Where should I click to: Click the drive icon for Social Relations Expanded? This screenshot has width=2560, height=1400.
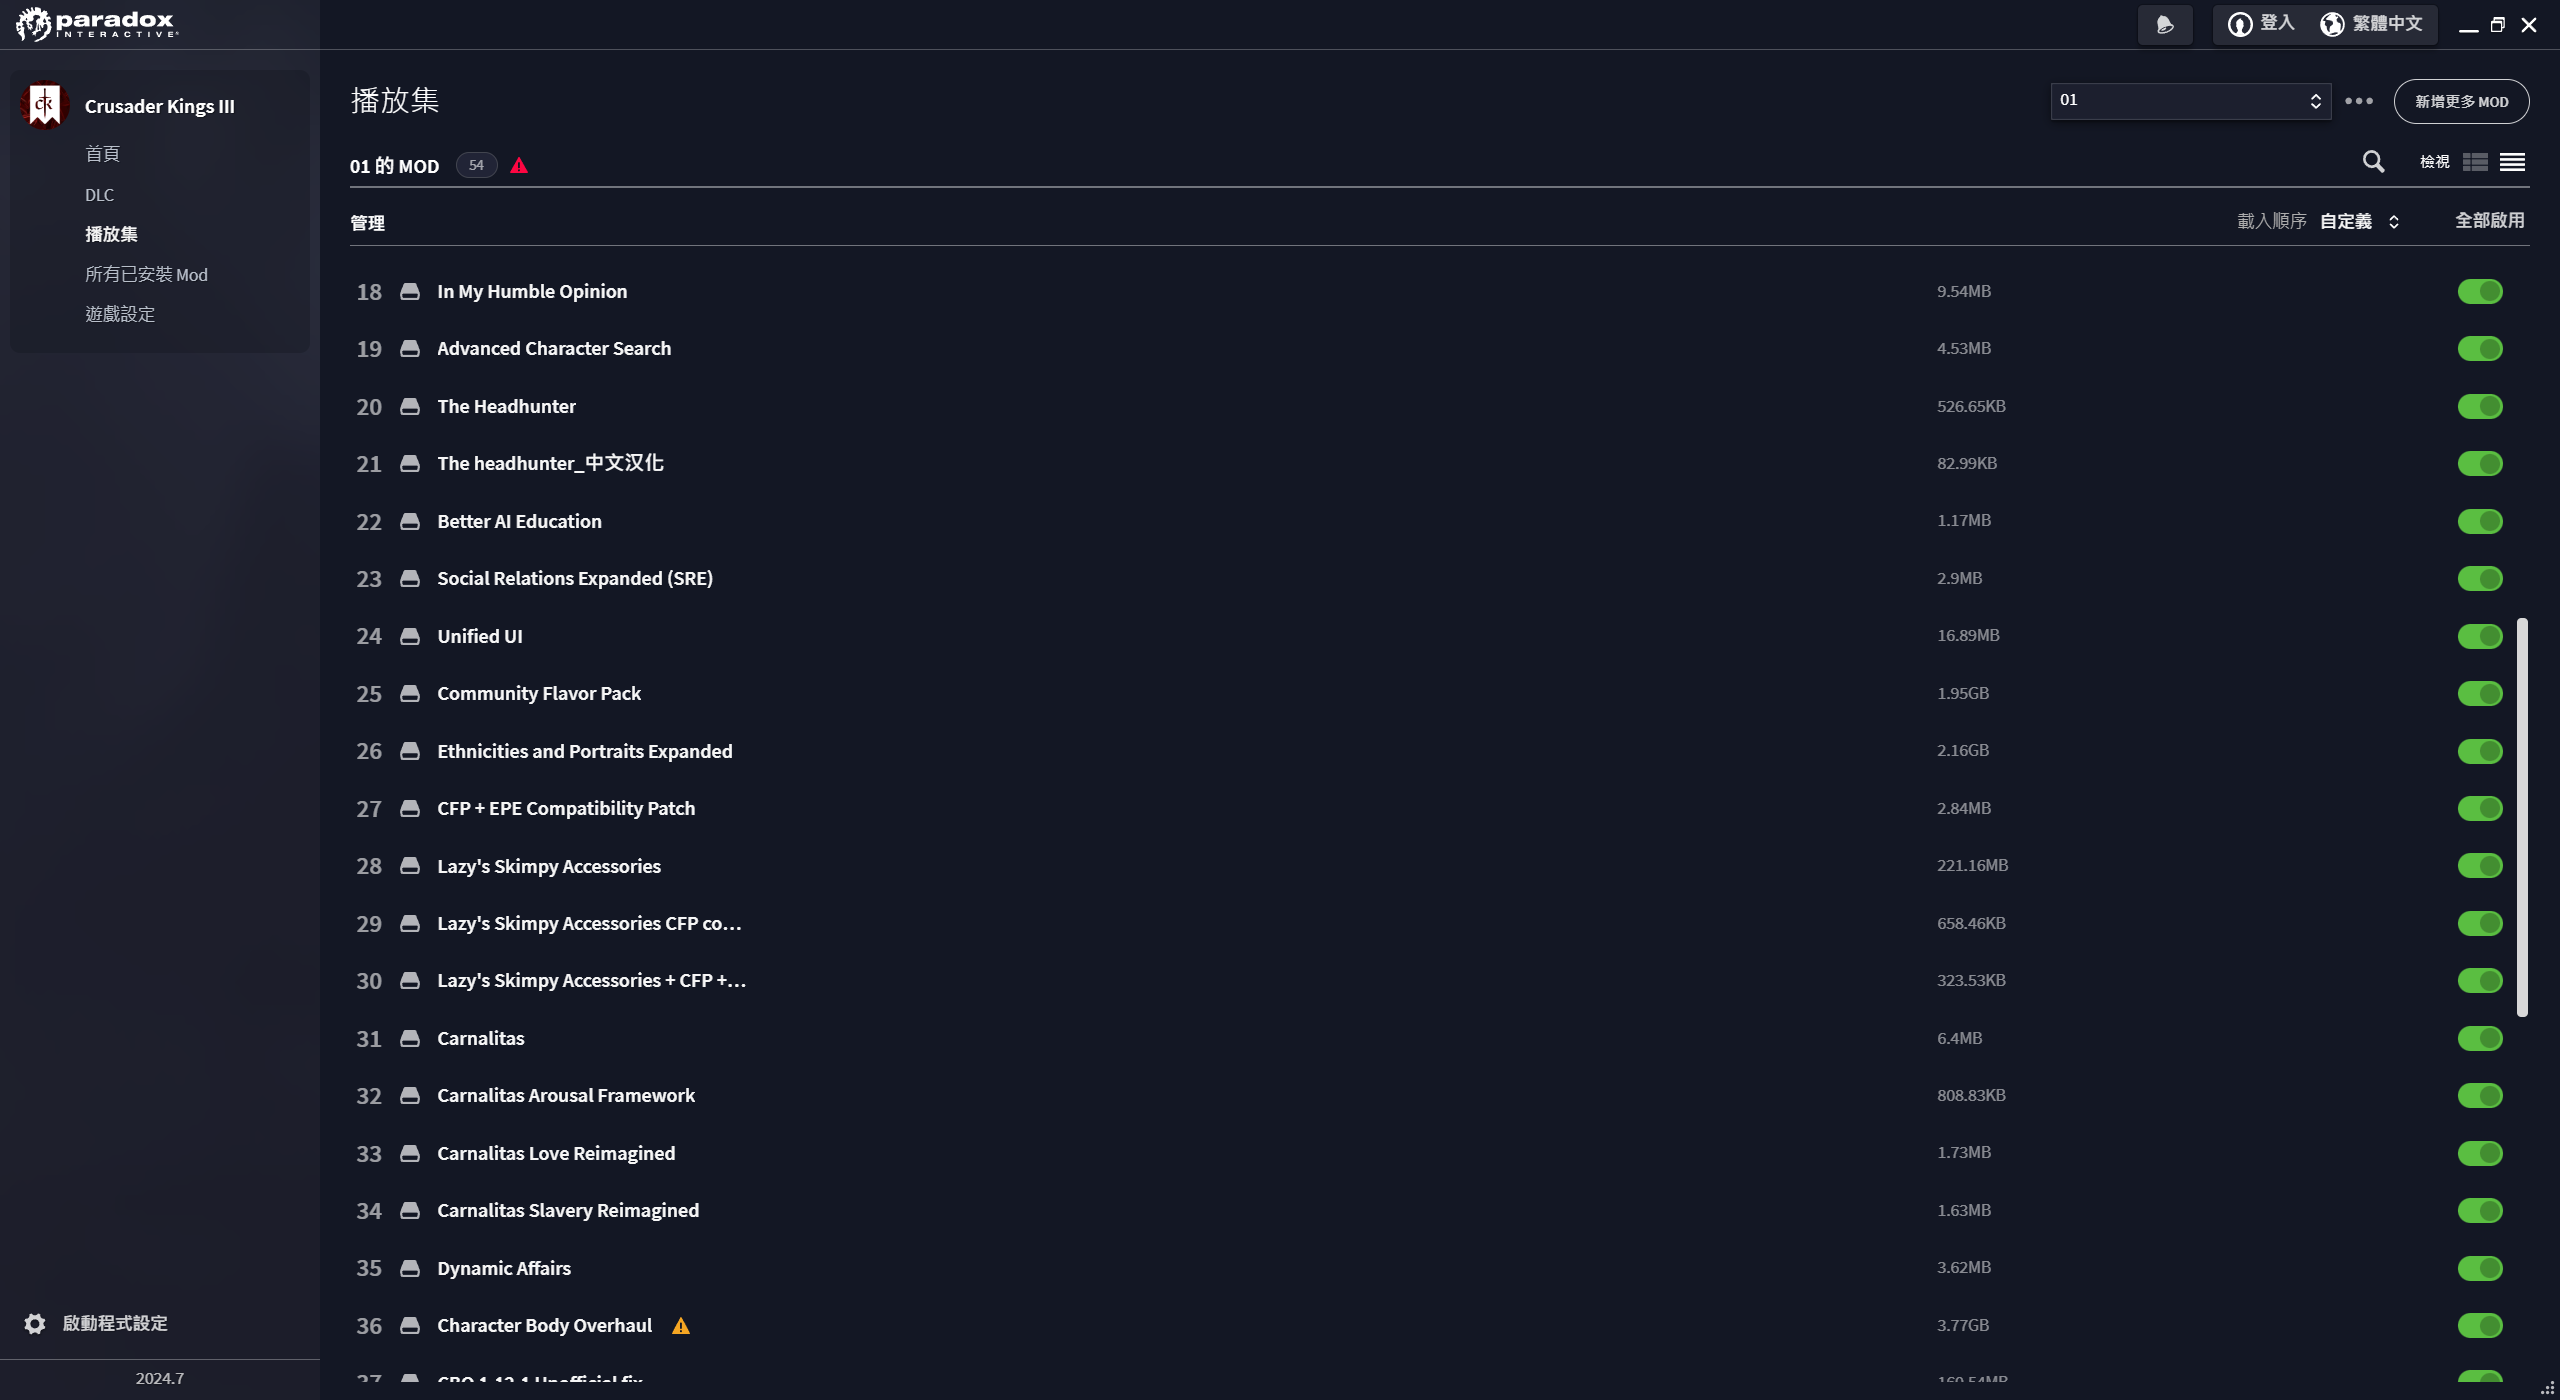[410, 579]
